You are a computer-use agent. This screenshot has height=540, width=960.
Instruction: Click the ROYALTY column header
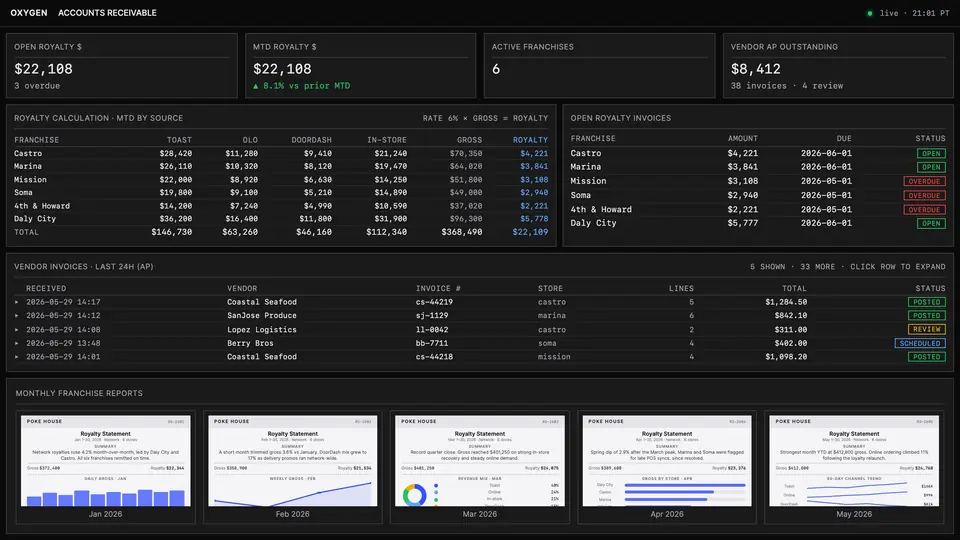click(x=530, y=140)
